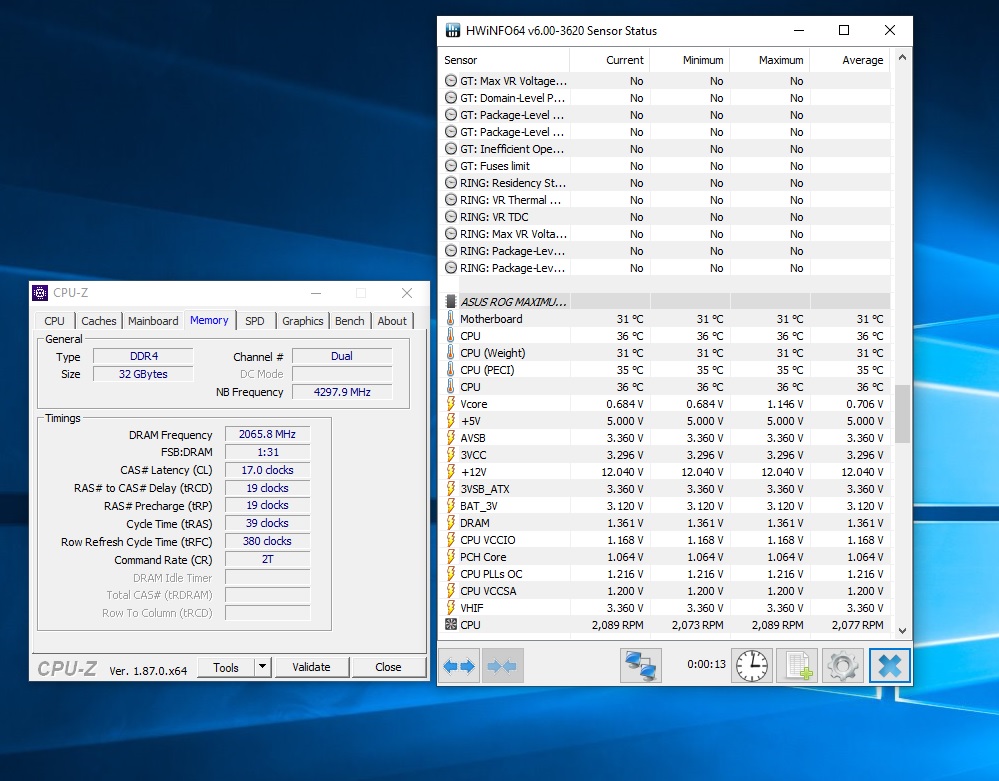Switch to the CPU tab in CPU-Z

coord(55,321)
